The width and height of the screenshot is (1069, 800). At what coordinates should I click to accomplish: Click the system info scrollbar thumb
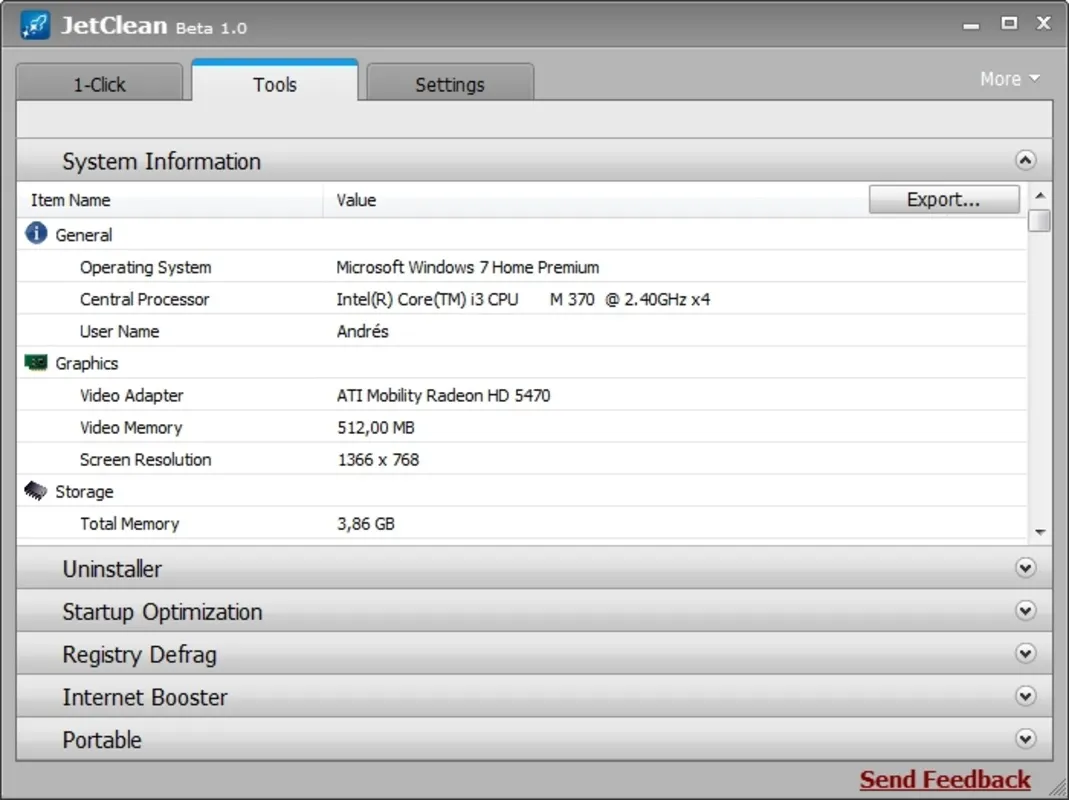(1040, 220)
